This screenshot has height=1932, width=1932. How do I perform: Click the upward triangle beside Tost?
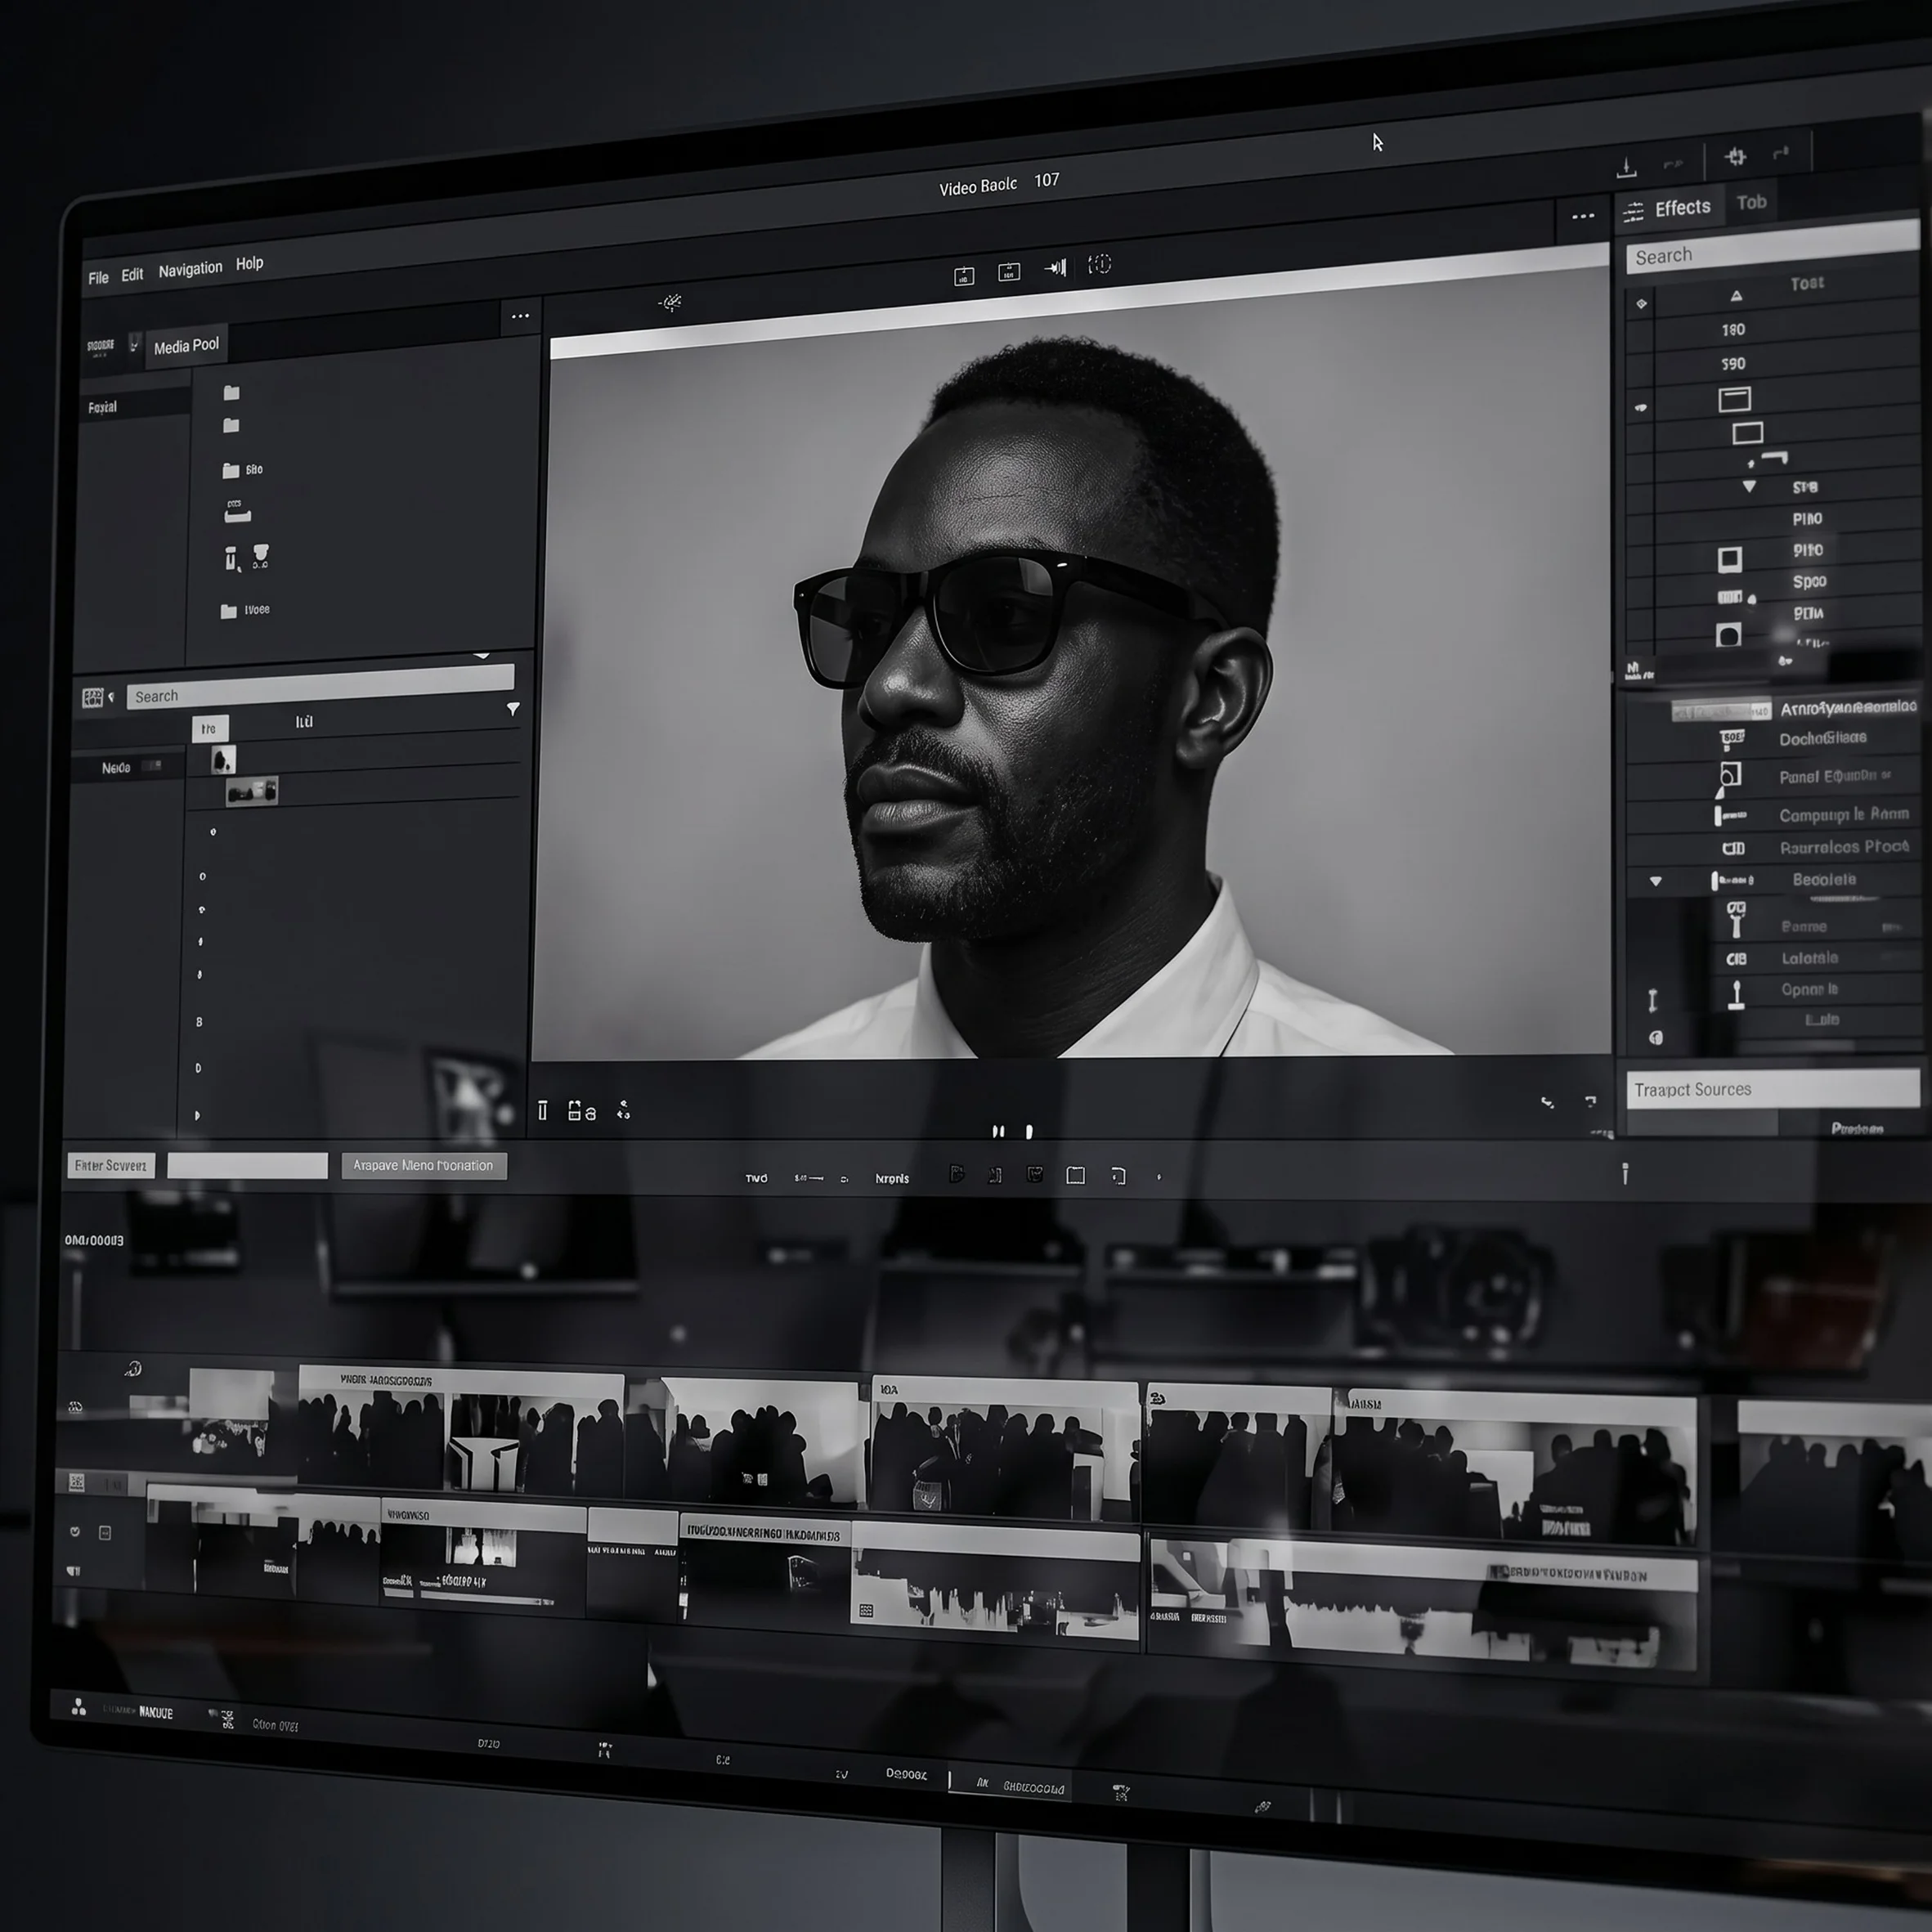pos(1736,295)
